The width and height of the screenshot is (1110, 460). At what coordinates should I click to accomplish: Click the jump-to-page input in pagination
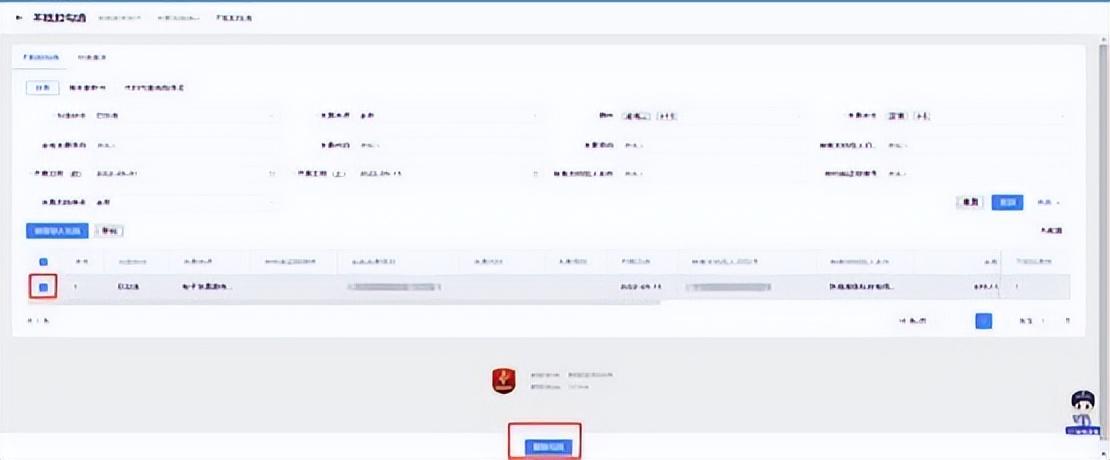point(1043,321)
